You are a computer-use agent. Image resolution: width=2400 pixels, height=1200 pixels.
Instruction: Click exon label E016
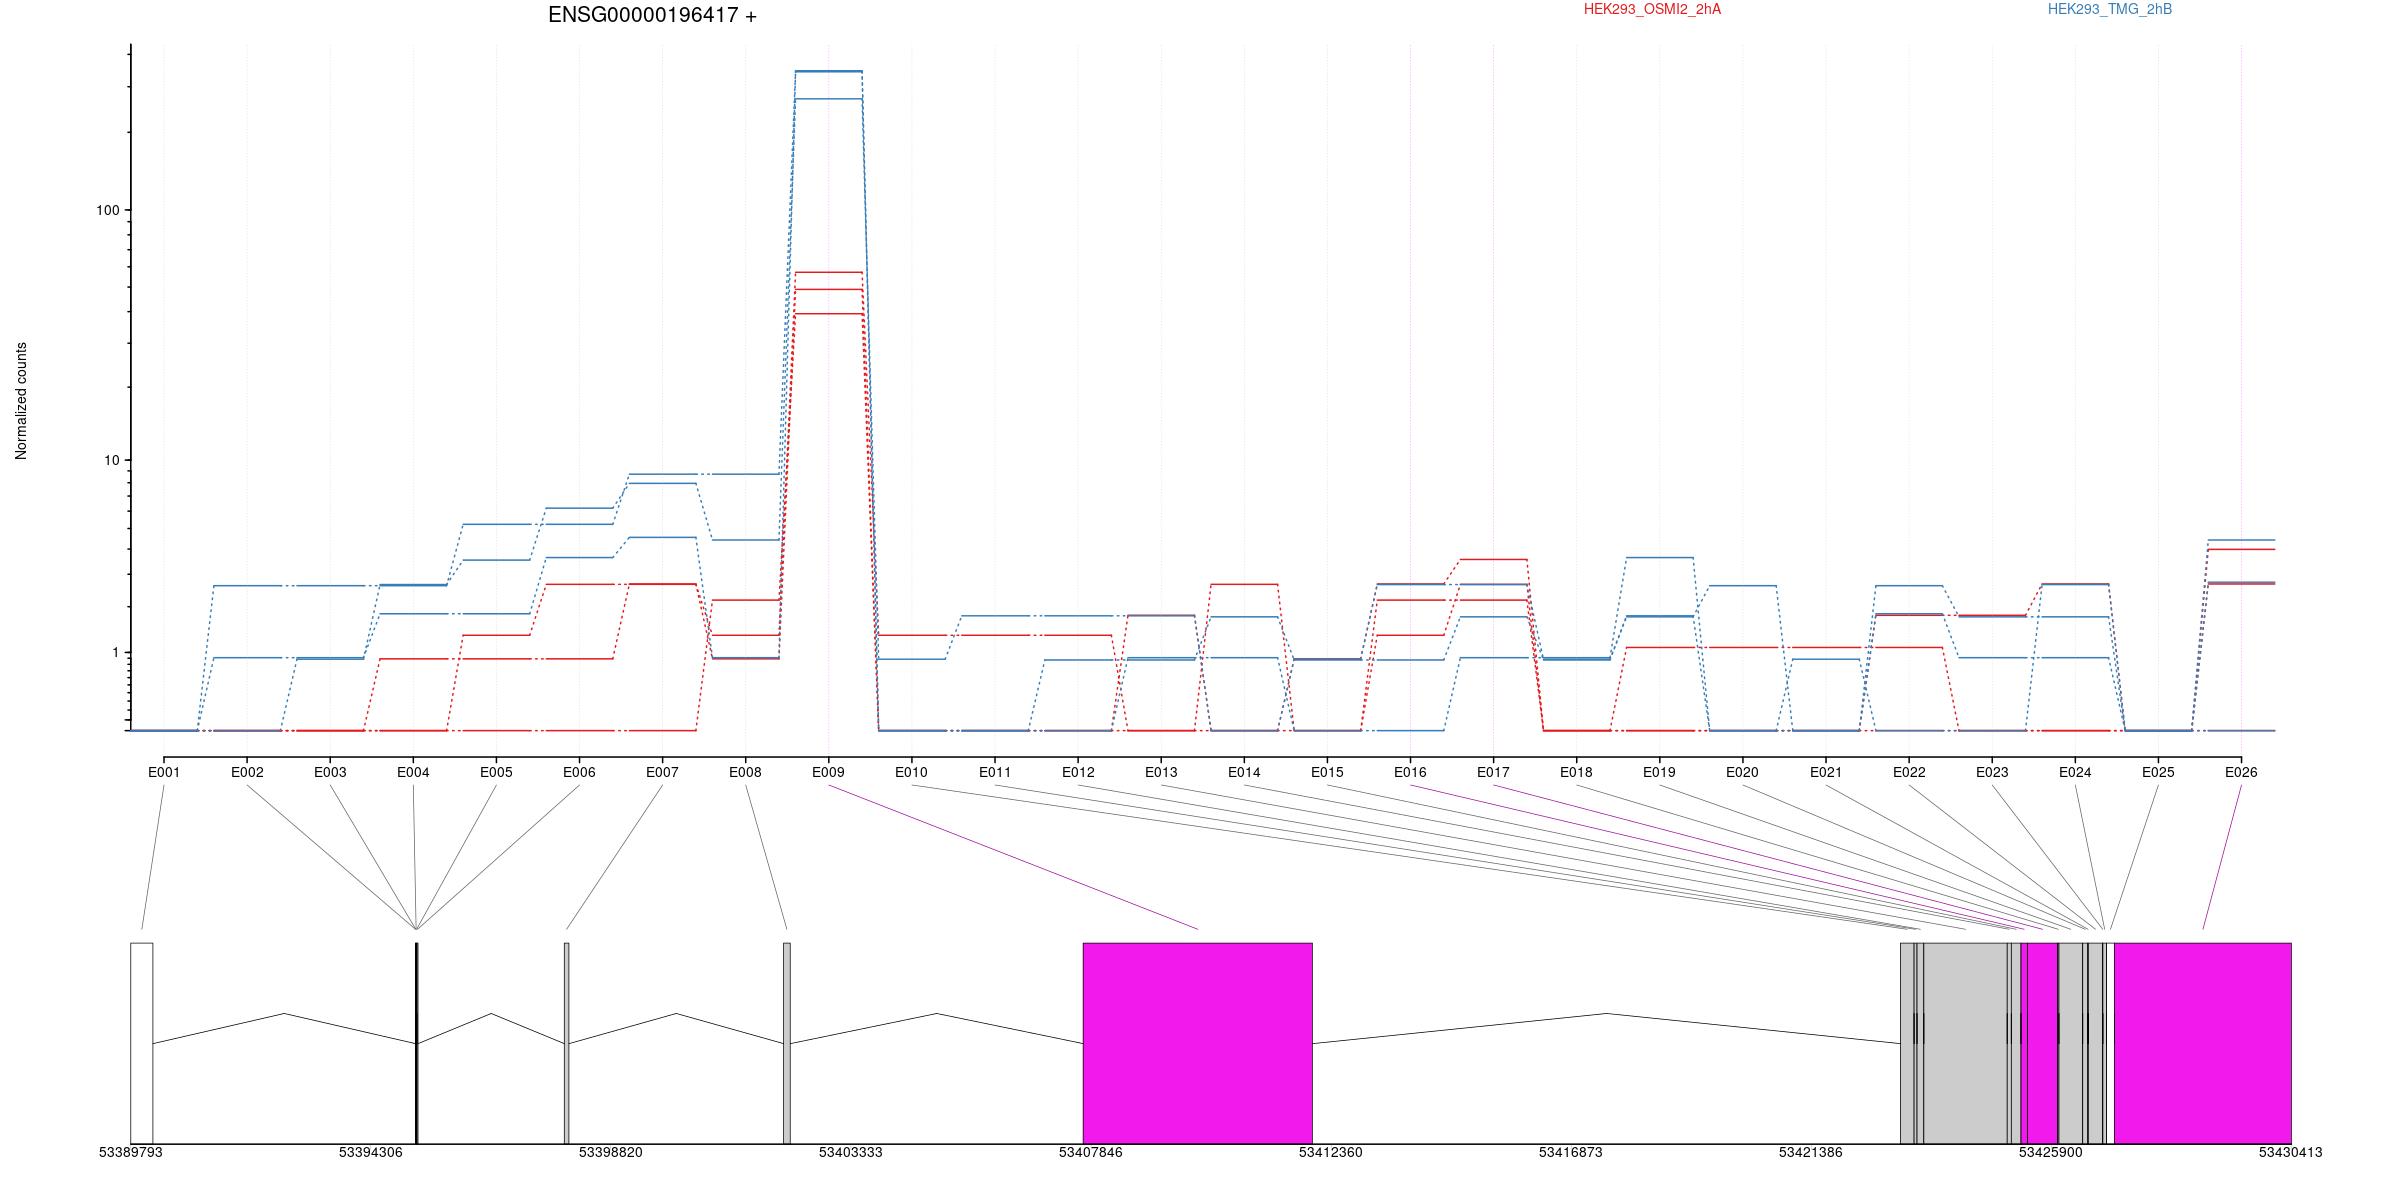point(1410,772)
